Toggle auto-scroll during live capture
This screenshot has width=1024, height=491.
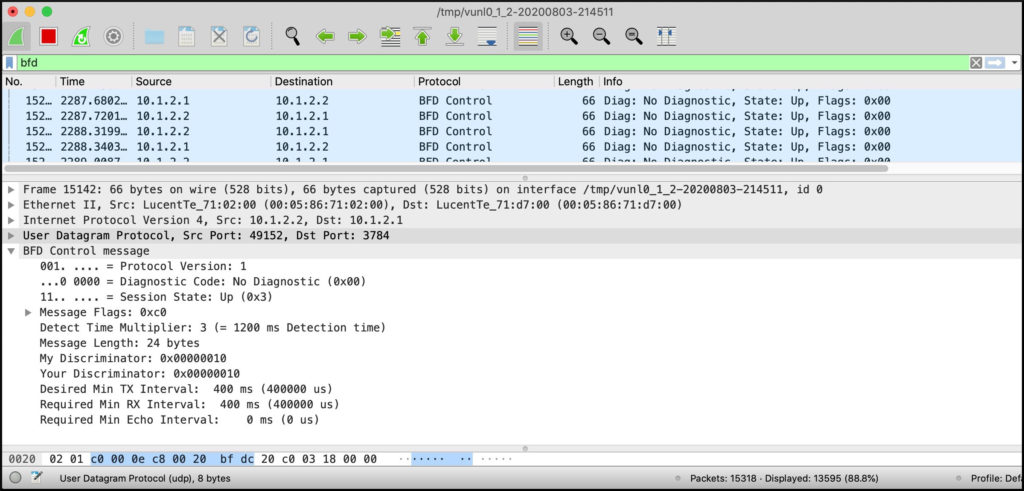pyautogui.click(x=487, y=36)
